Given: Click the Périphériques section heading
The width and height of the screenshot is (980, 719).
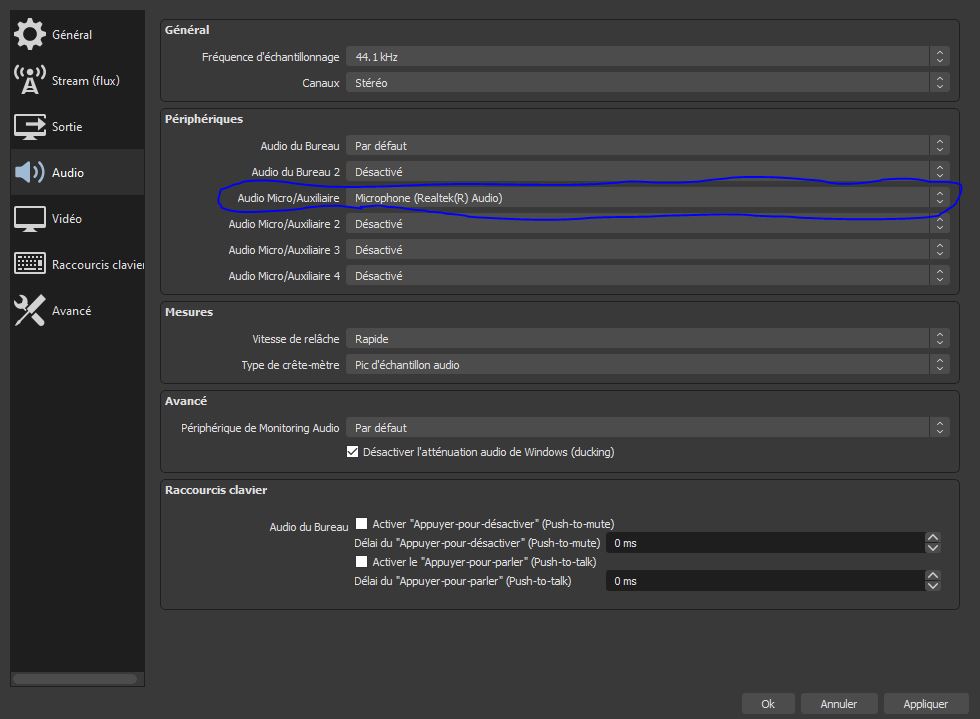Looking at the screenshot, I should click(204, 119).
